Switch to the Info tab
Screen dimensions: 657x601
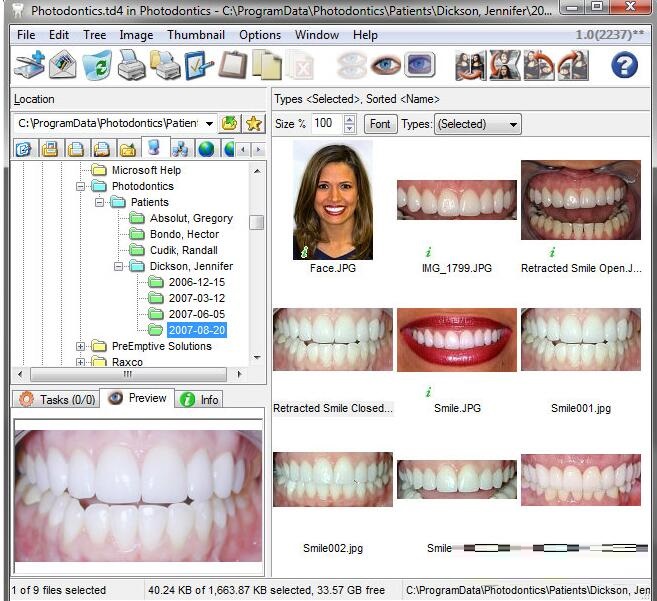pyautogui.click(x=199, y=399)
